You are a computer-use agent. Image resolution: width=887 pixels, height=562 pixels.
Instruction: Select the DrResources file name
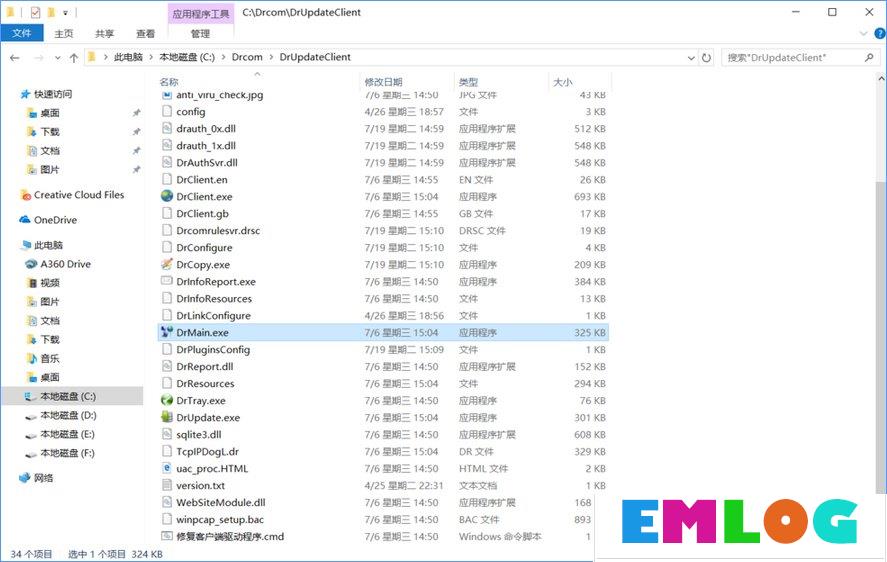tap(205, 383)
